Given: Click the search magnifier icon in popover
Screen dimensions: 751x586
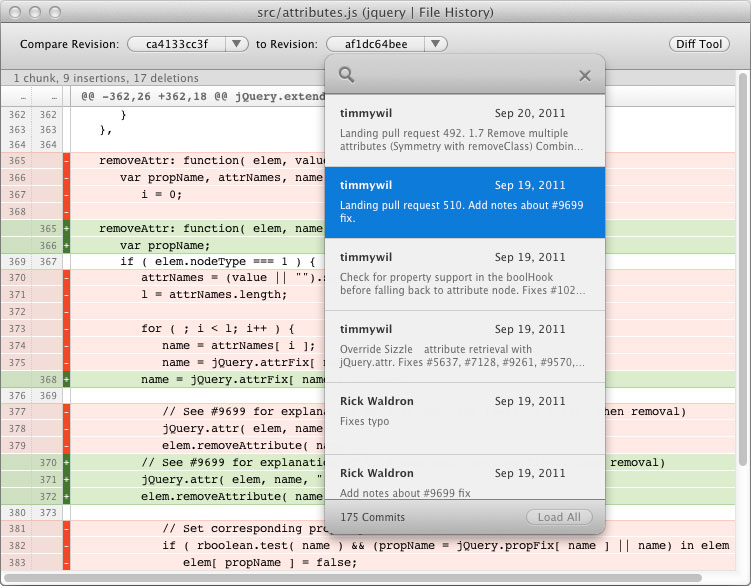Looking at the screenshot, I should pyautogui.click(x=346, y=75).
